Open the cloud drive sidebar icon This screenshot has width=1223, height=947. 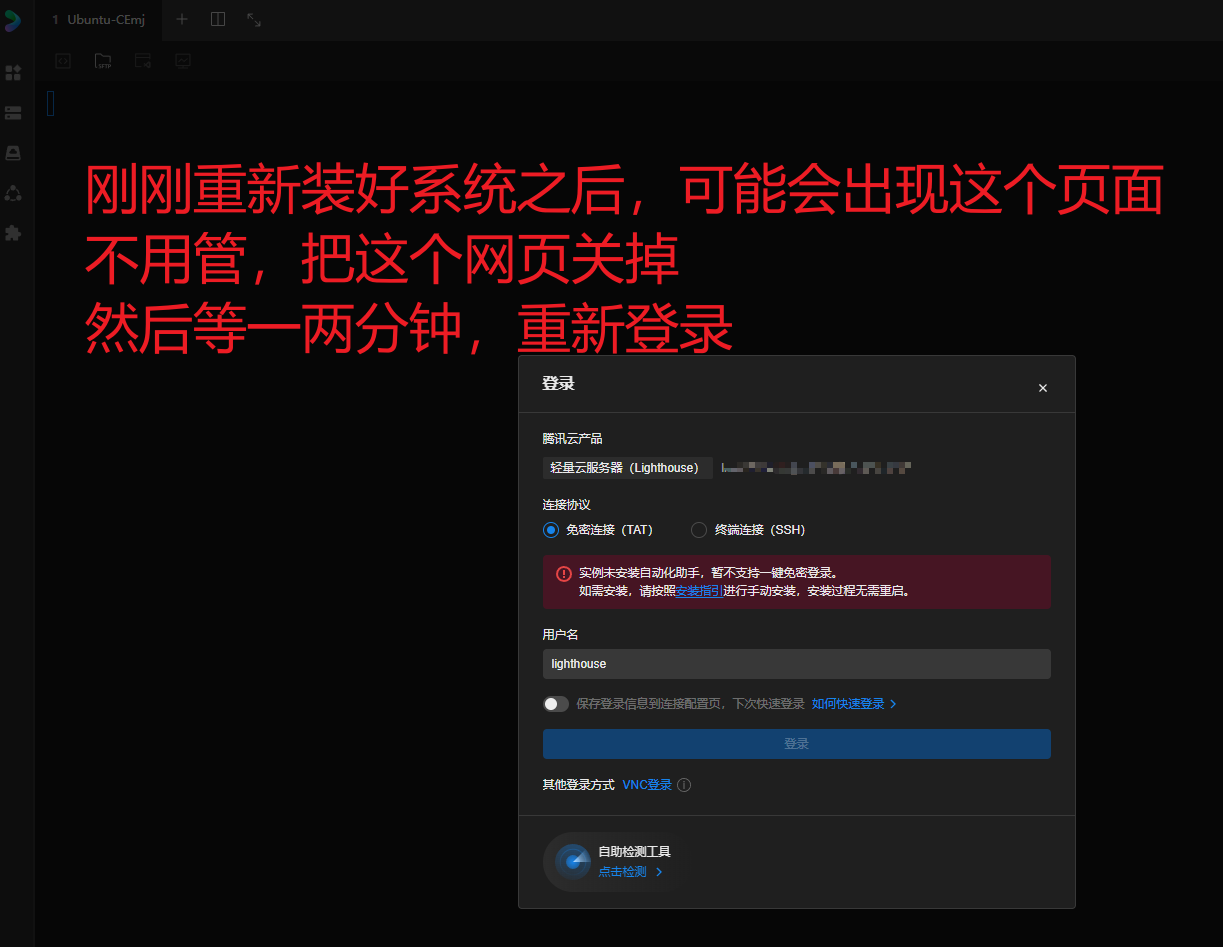(x=13, y=153)
